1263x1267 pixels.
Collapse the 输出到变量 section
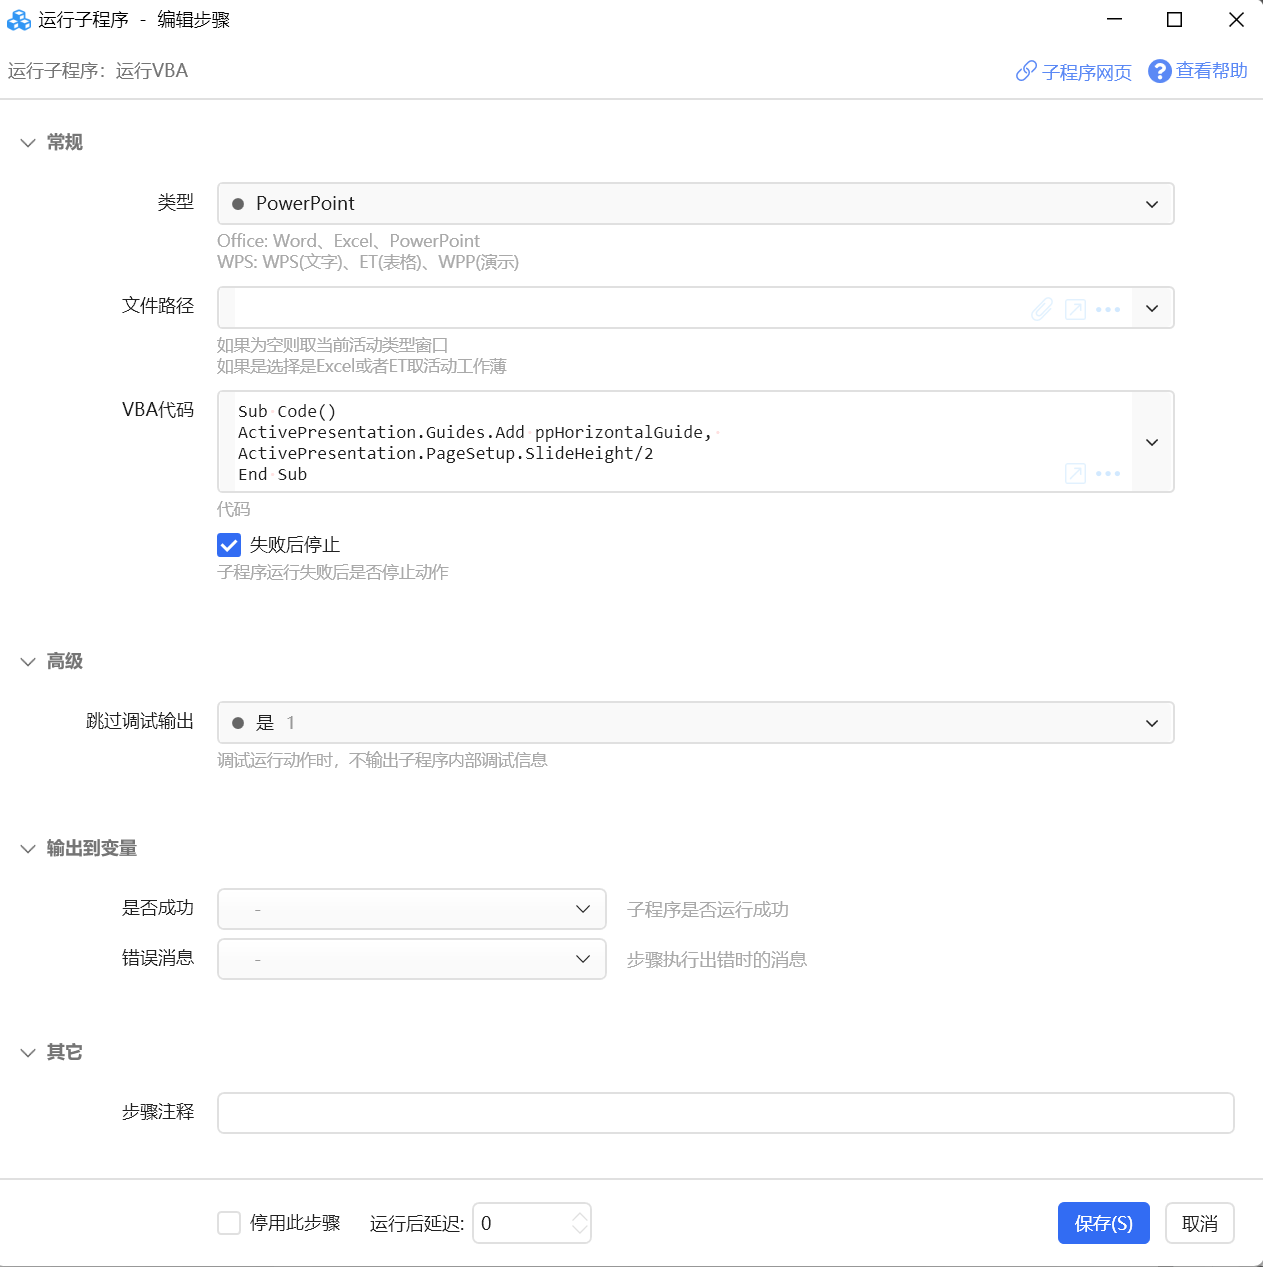click(x=28, y=849)
